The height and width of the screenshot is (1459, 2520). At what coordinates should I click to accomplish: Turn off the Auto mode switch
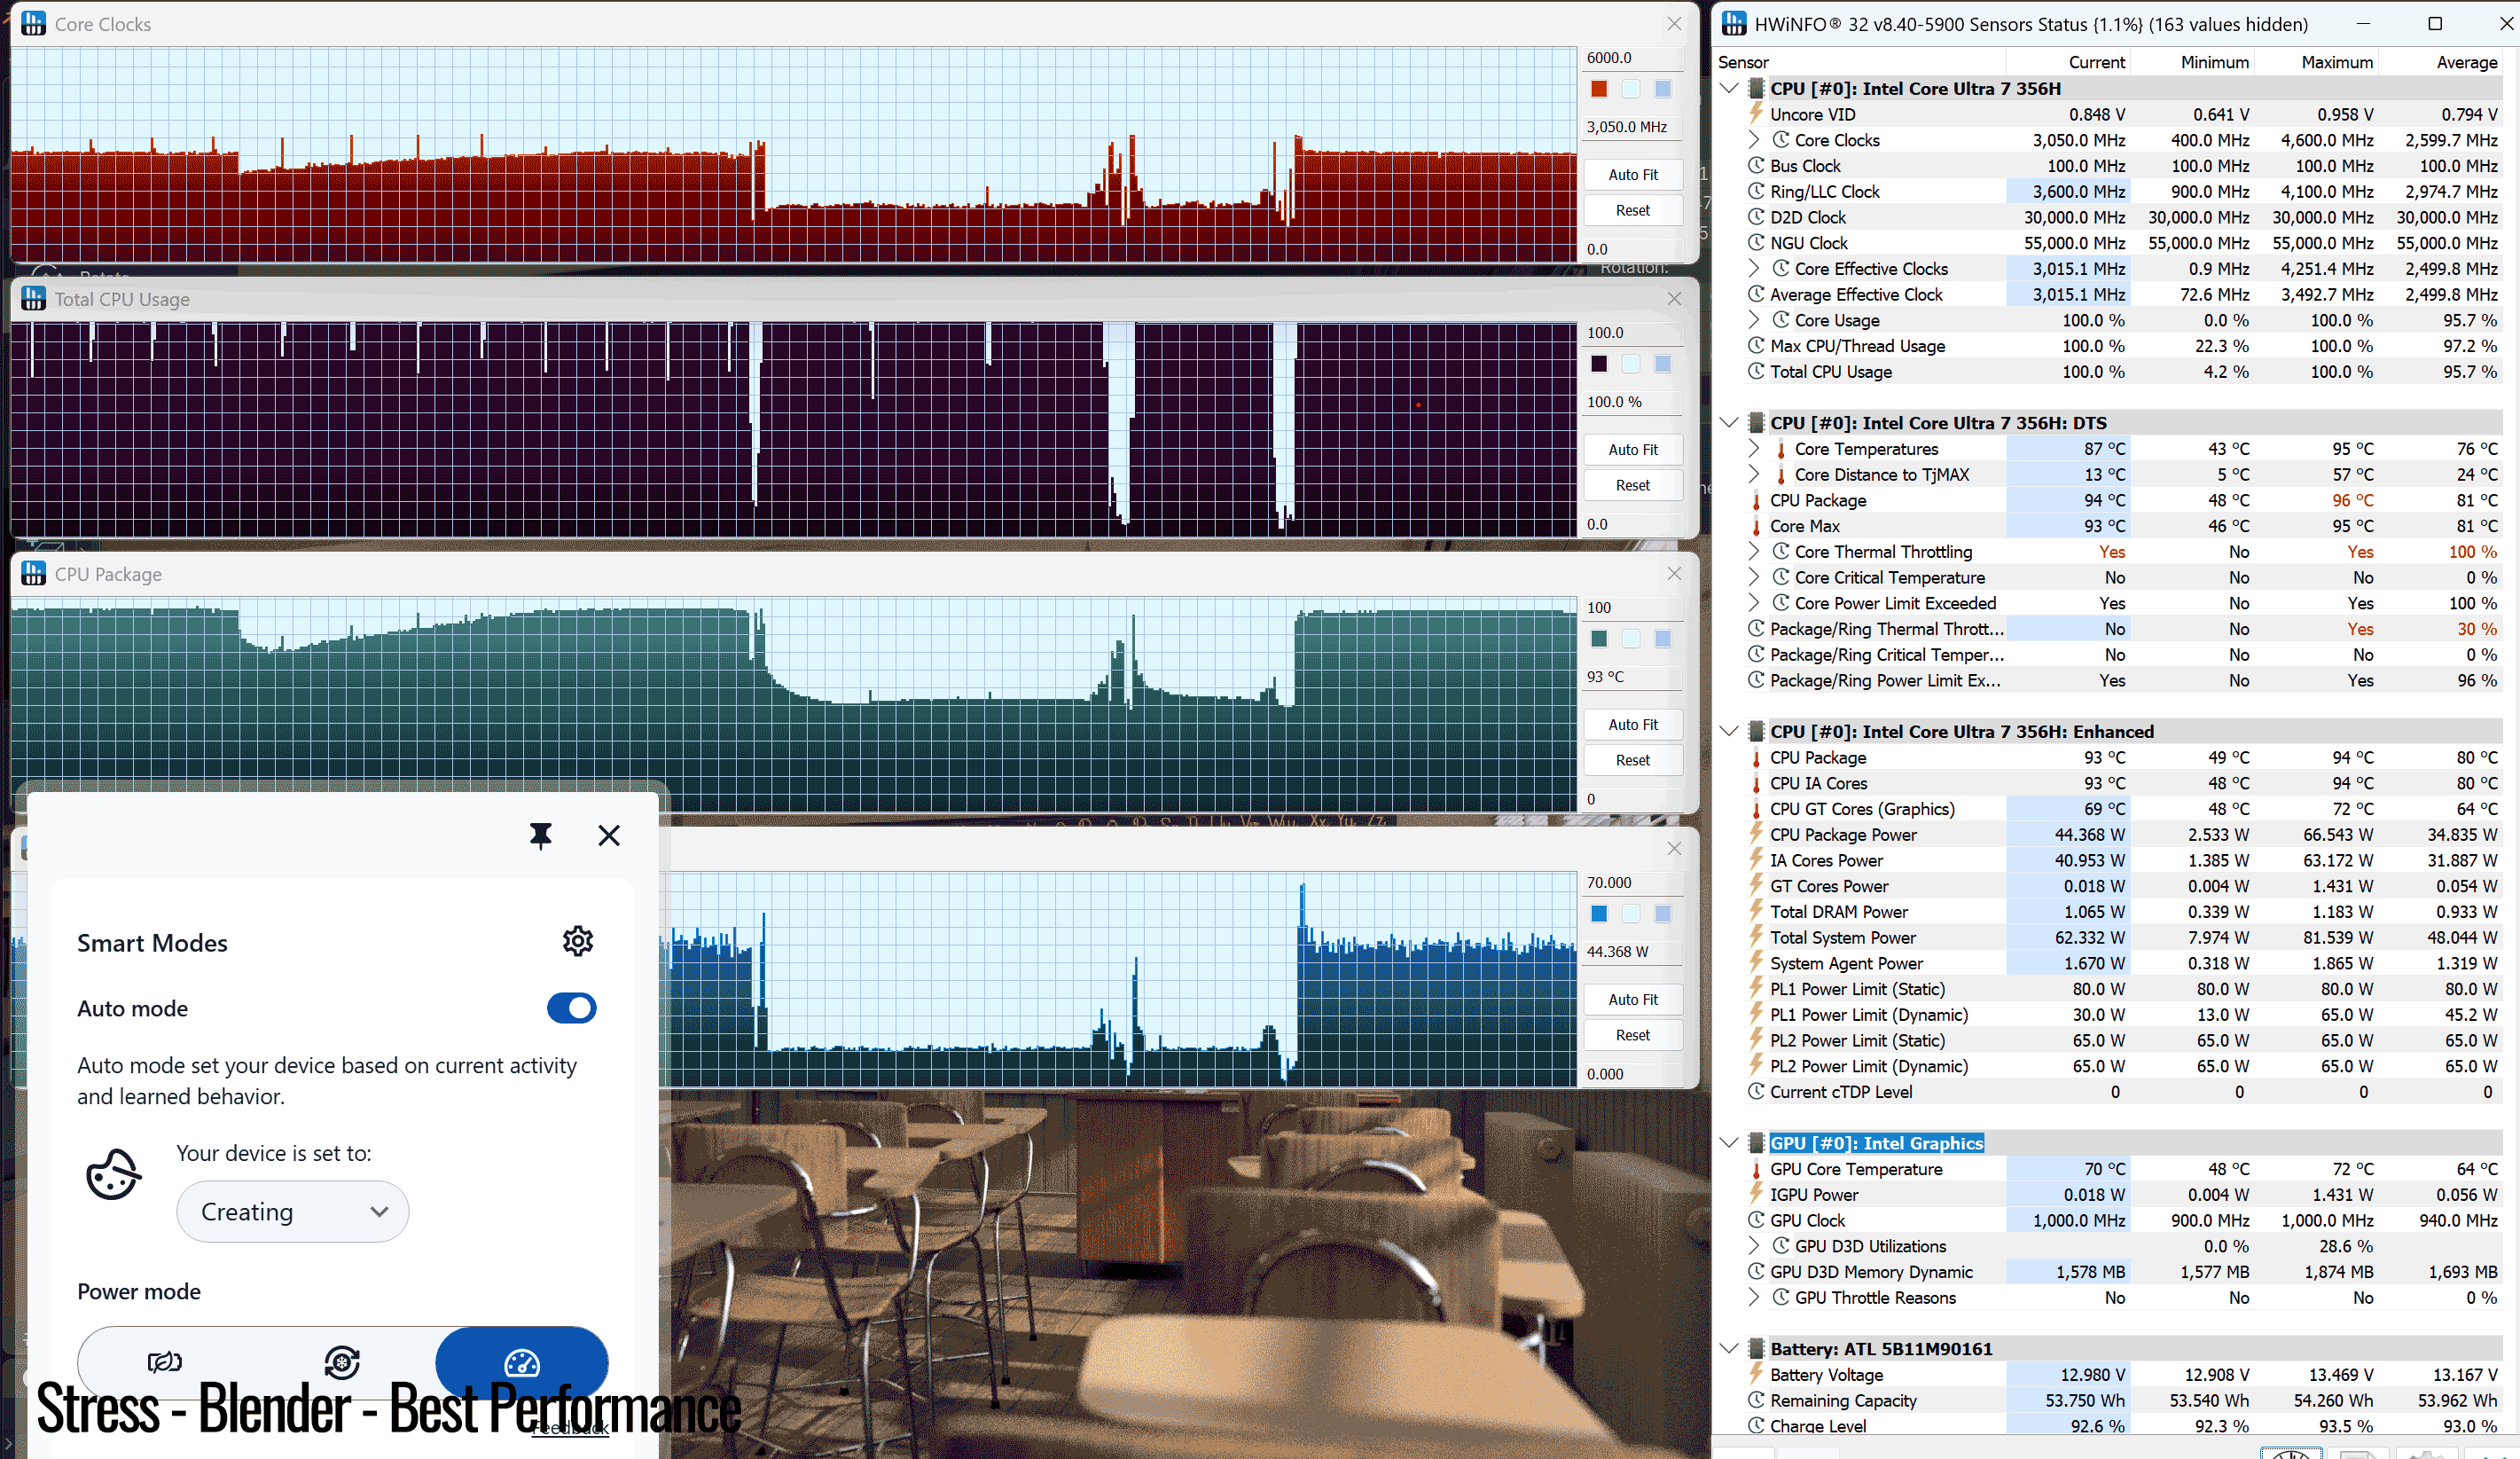[572, 1008]
